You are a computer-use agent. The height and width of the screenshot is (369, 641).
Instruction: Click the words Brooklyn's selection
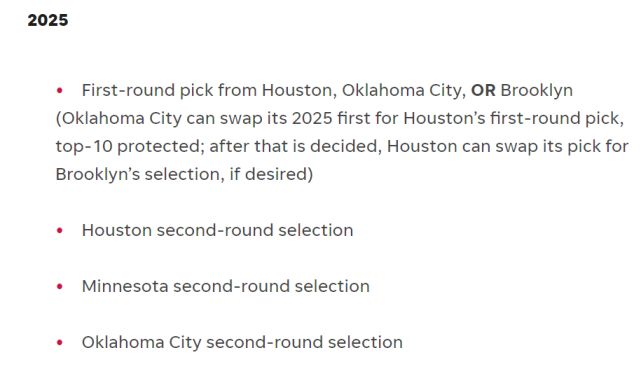click(x=140, y=174)
